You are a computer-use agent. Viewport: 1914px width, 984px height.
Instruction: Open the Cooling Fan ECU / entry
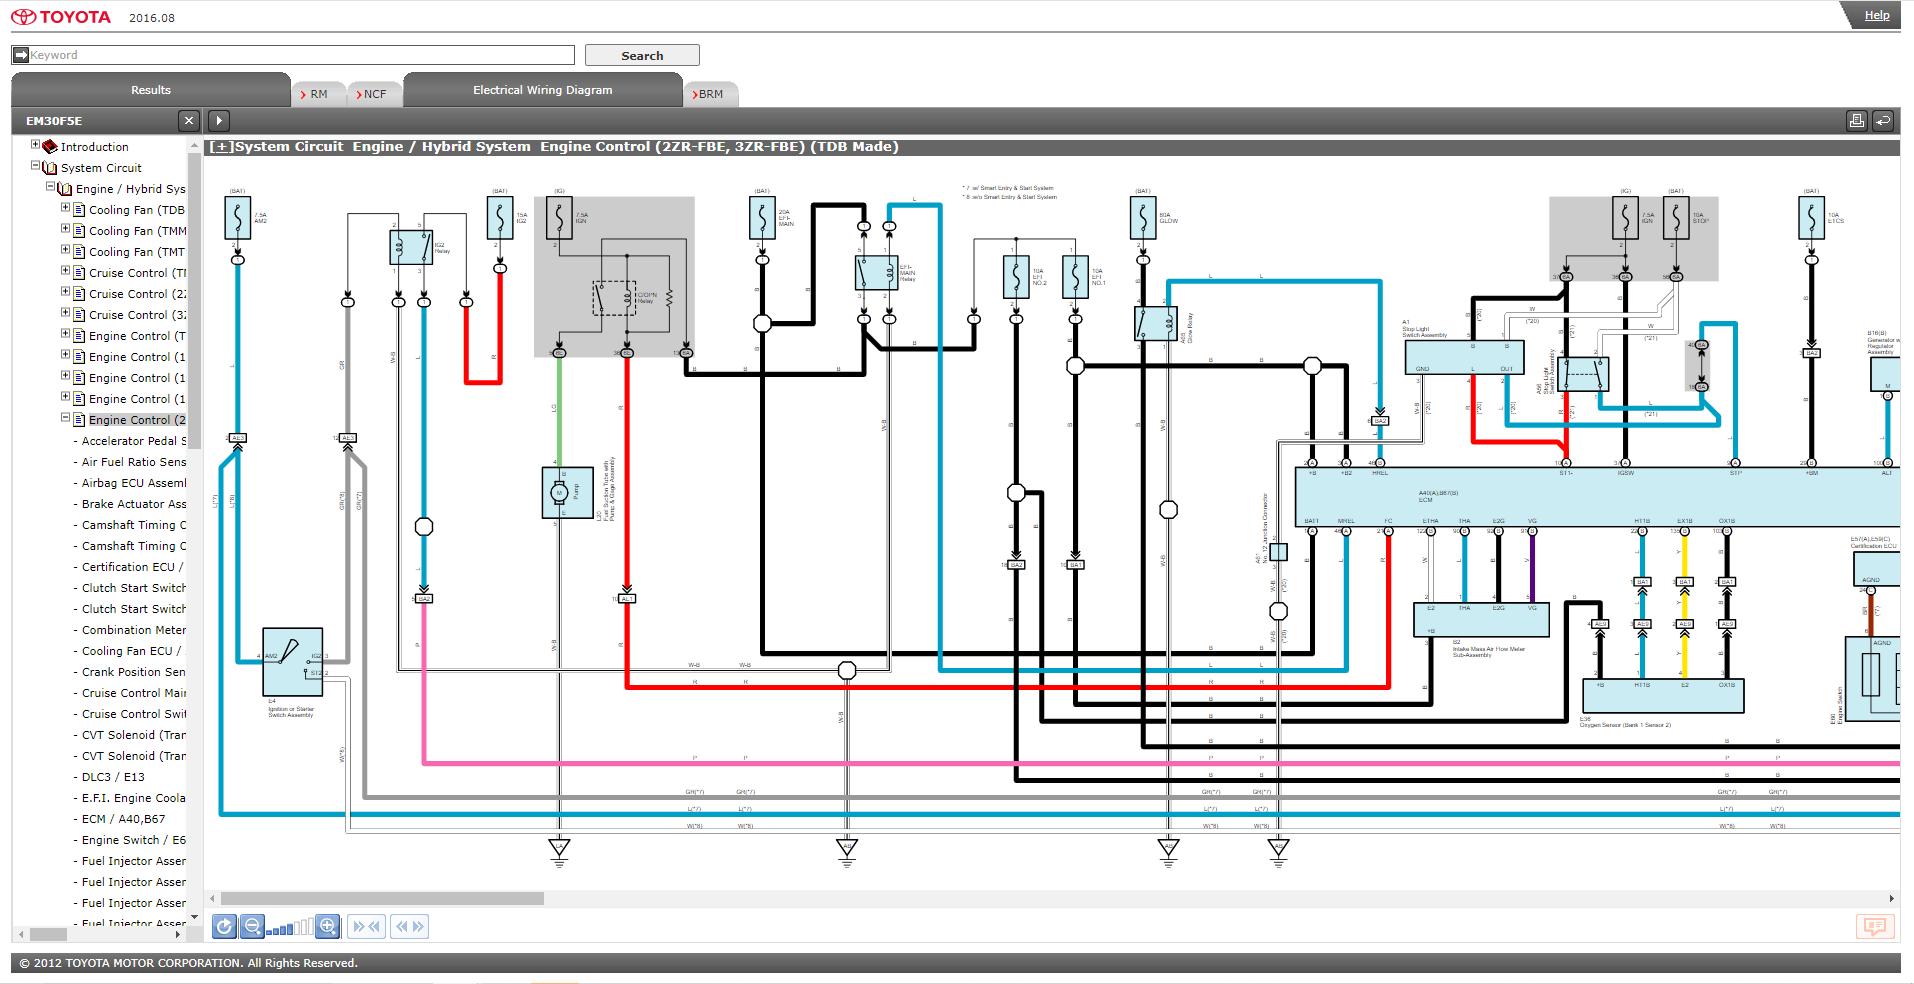(x=132, y=651)
